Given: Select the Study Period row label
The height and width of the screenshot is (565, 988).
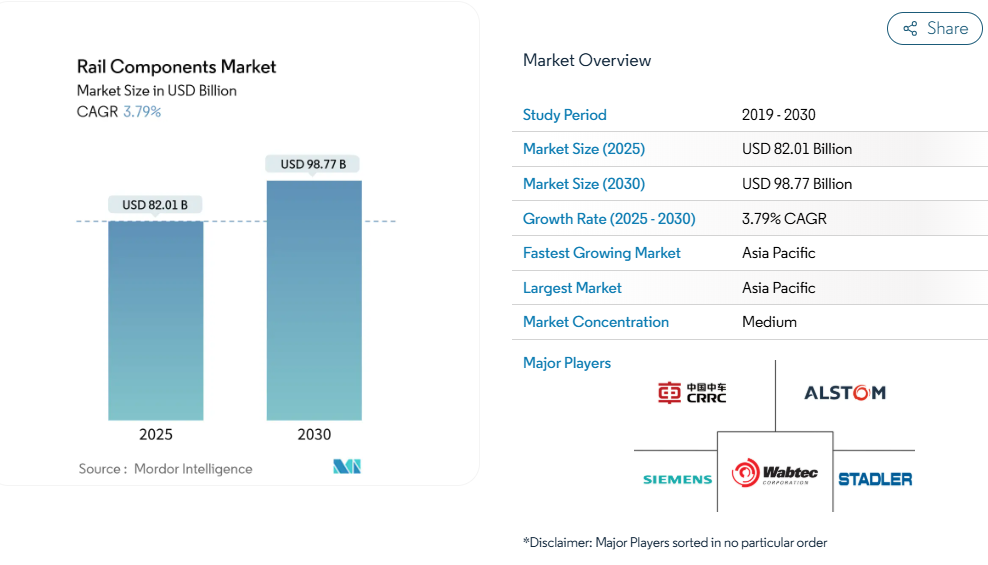Looking at the screenshot, I should point(564,115).
